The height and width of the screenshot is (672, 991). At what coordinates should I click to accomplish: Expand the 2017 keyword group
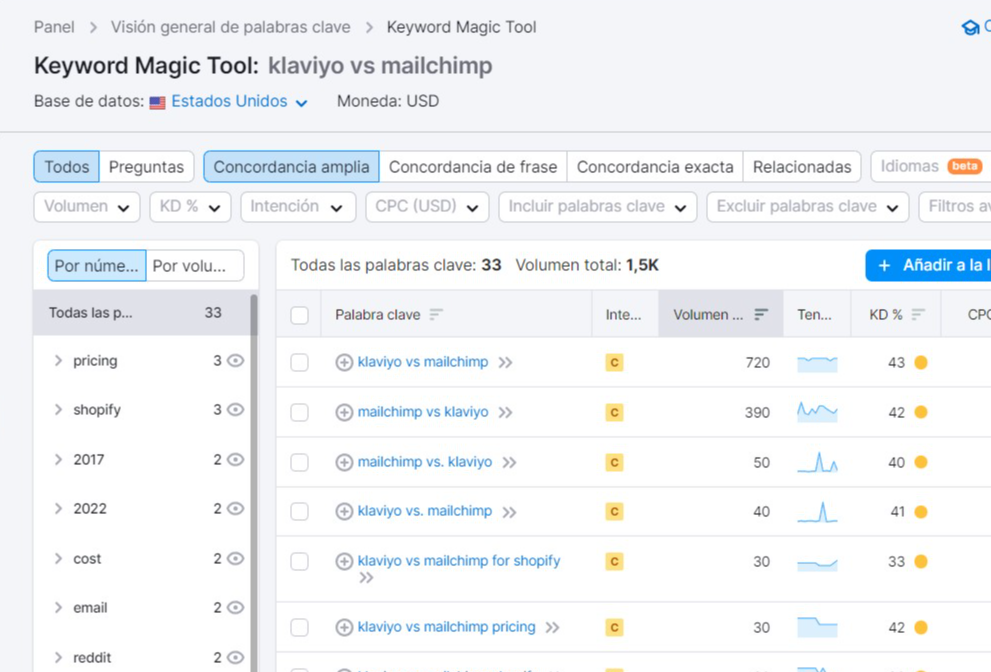tap(58, 460)
